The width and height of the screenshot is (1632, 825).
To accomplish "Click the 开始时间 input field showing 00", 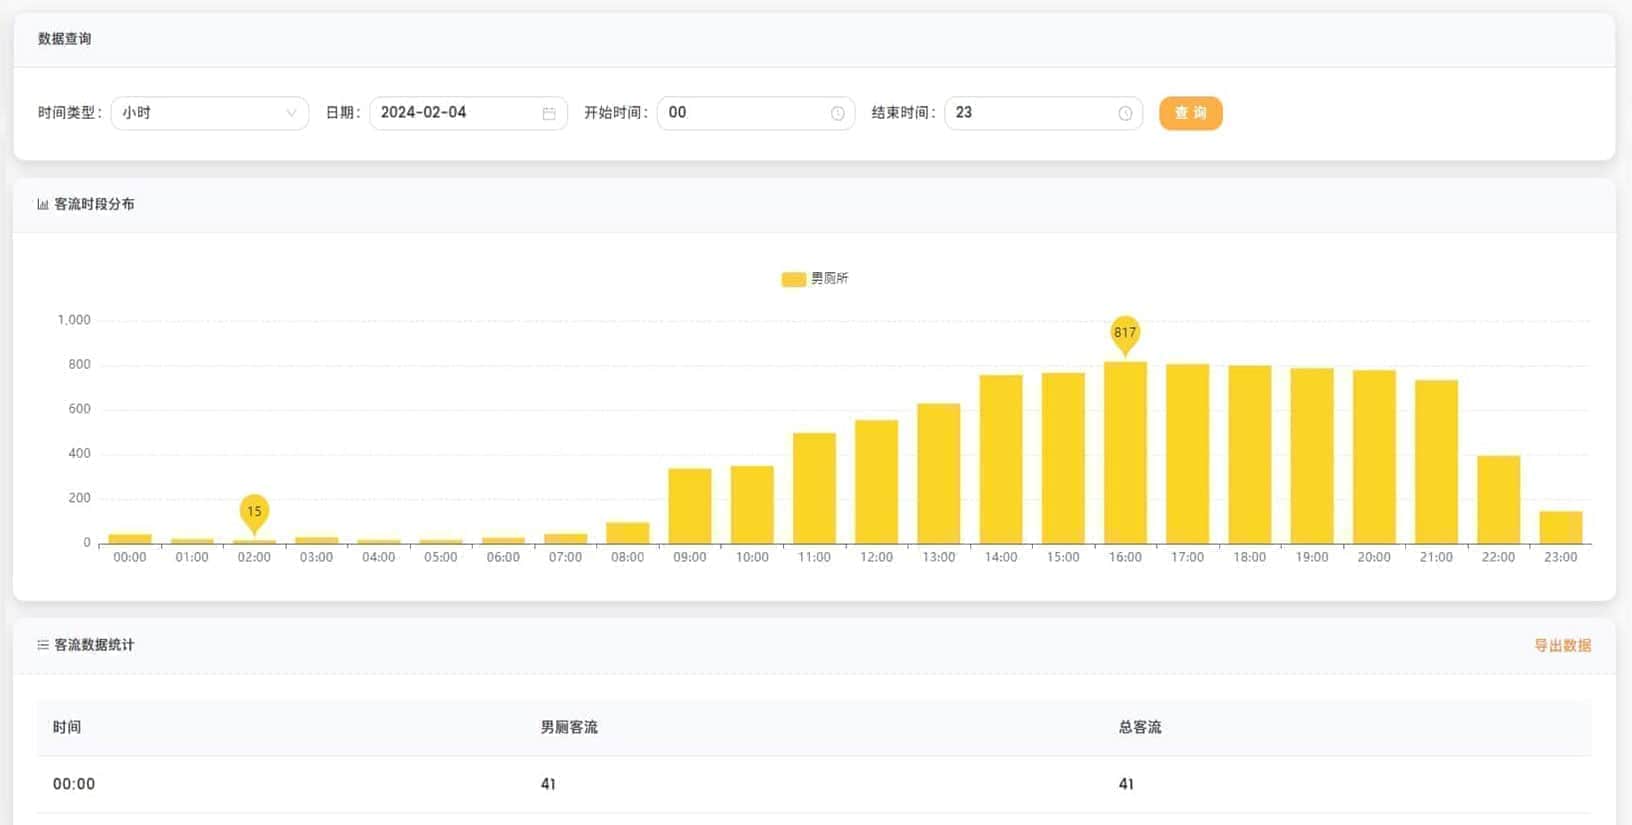I will click(745, 113).
